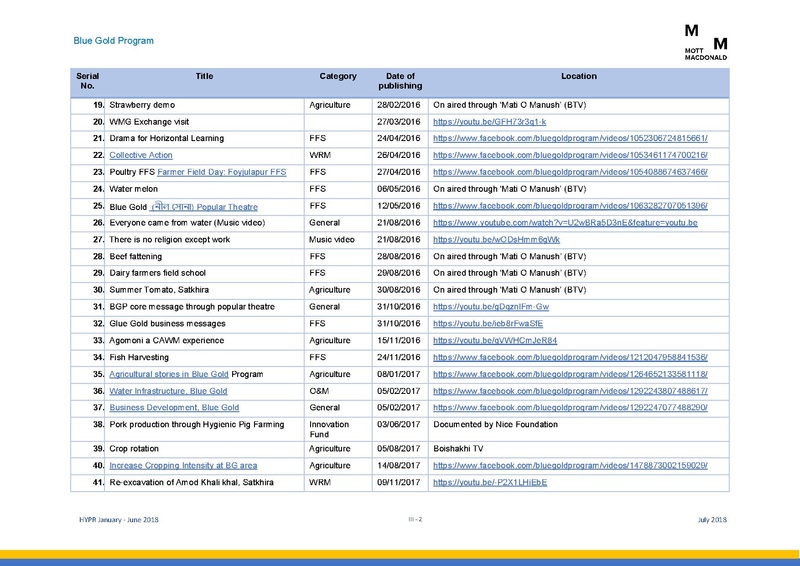
Task: Open the Facebook video link for Drama for Horizontal Learning
Action: [570, 138]
